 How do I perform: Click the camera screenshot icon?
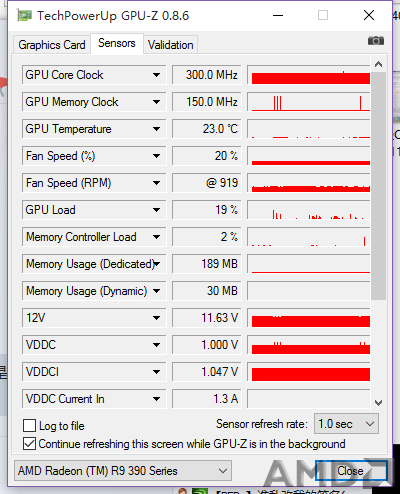pyautogui.click(x=376, y=41)
